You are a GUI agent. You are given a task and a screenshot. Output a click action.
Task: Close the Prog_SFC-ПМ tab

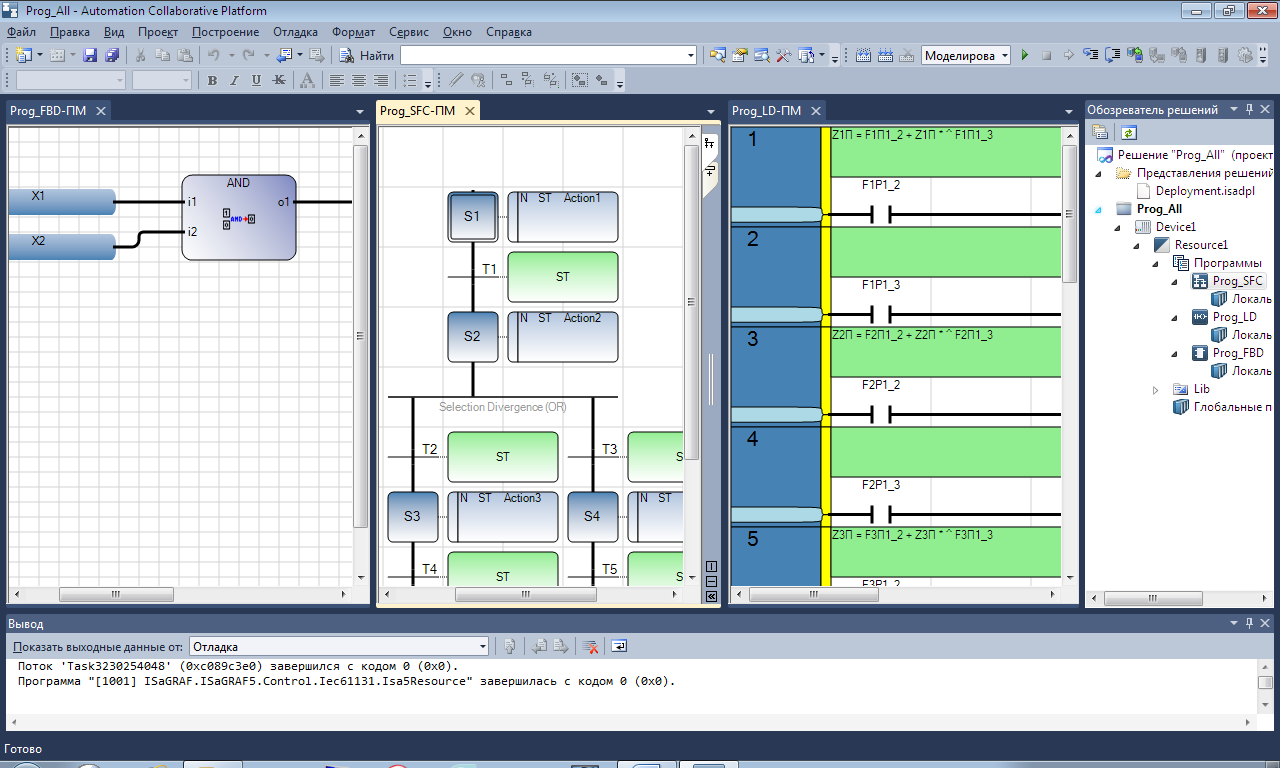[468, 111]
